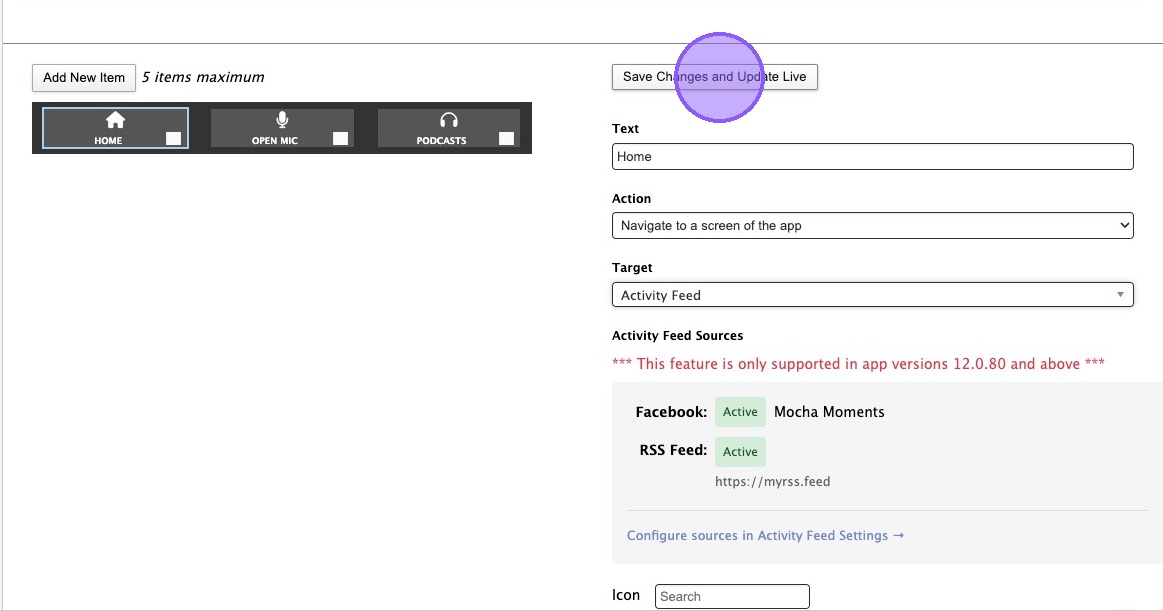The width and height of the screenshot is (1163, 611).
Task: Click the Mocha Moments Facebook source name
Action: (829, 412)
